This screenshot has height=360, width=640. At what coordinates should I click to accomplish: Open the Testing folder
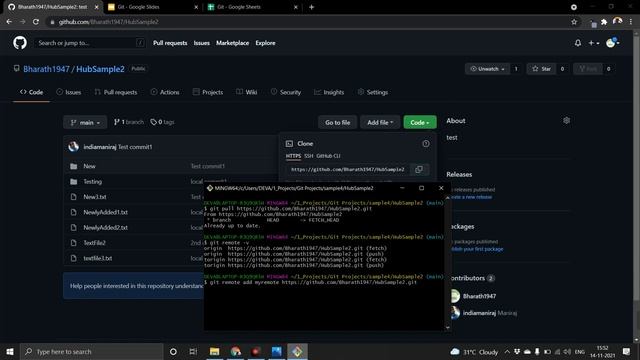92,182
